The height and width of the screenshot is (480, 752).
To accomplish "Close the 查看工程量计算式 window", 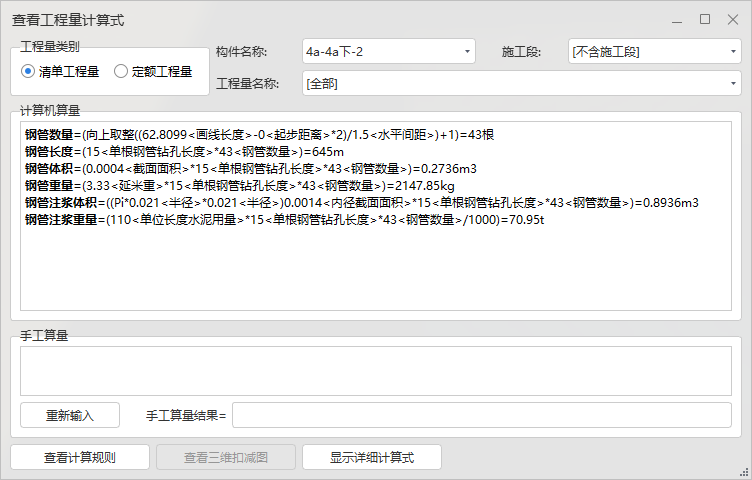I will (x=733, y=20).
